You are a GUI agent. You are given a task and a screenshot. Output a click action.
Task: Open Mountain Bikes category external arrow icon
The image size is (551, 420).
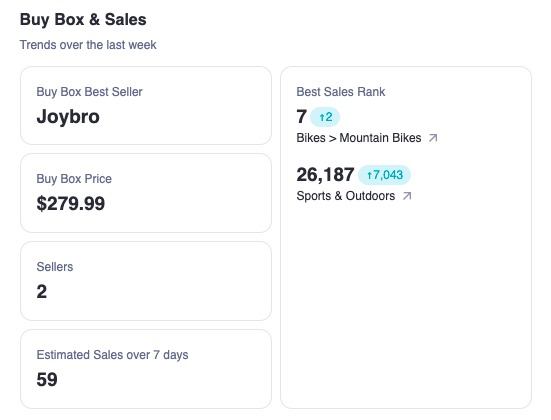(433, 138)
